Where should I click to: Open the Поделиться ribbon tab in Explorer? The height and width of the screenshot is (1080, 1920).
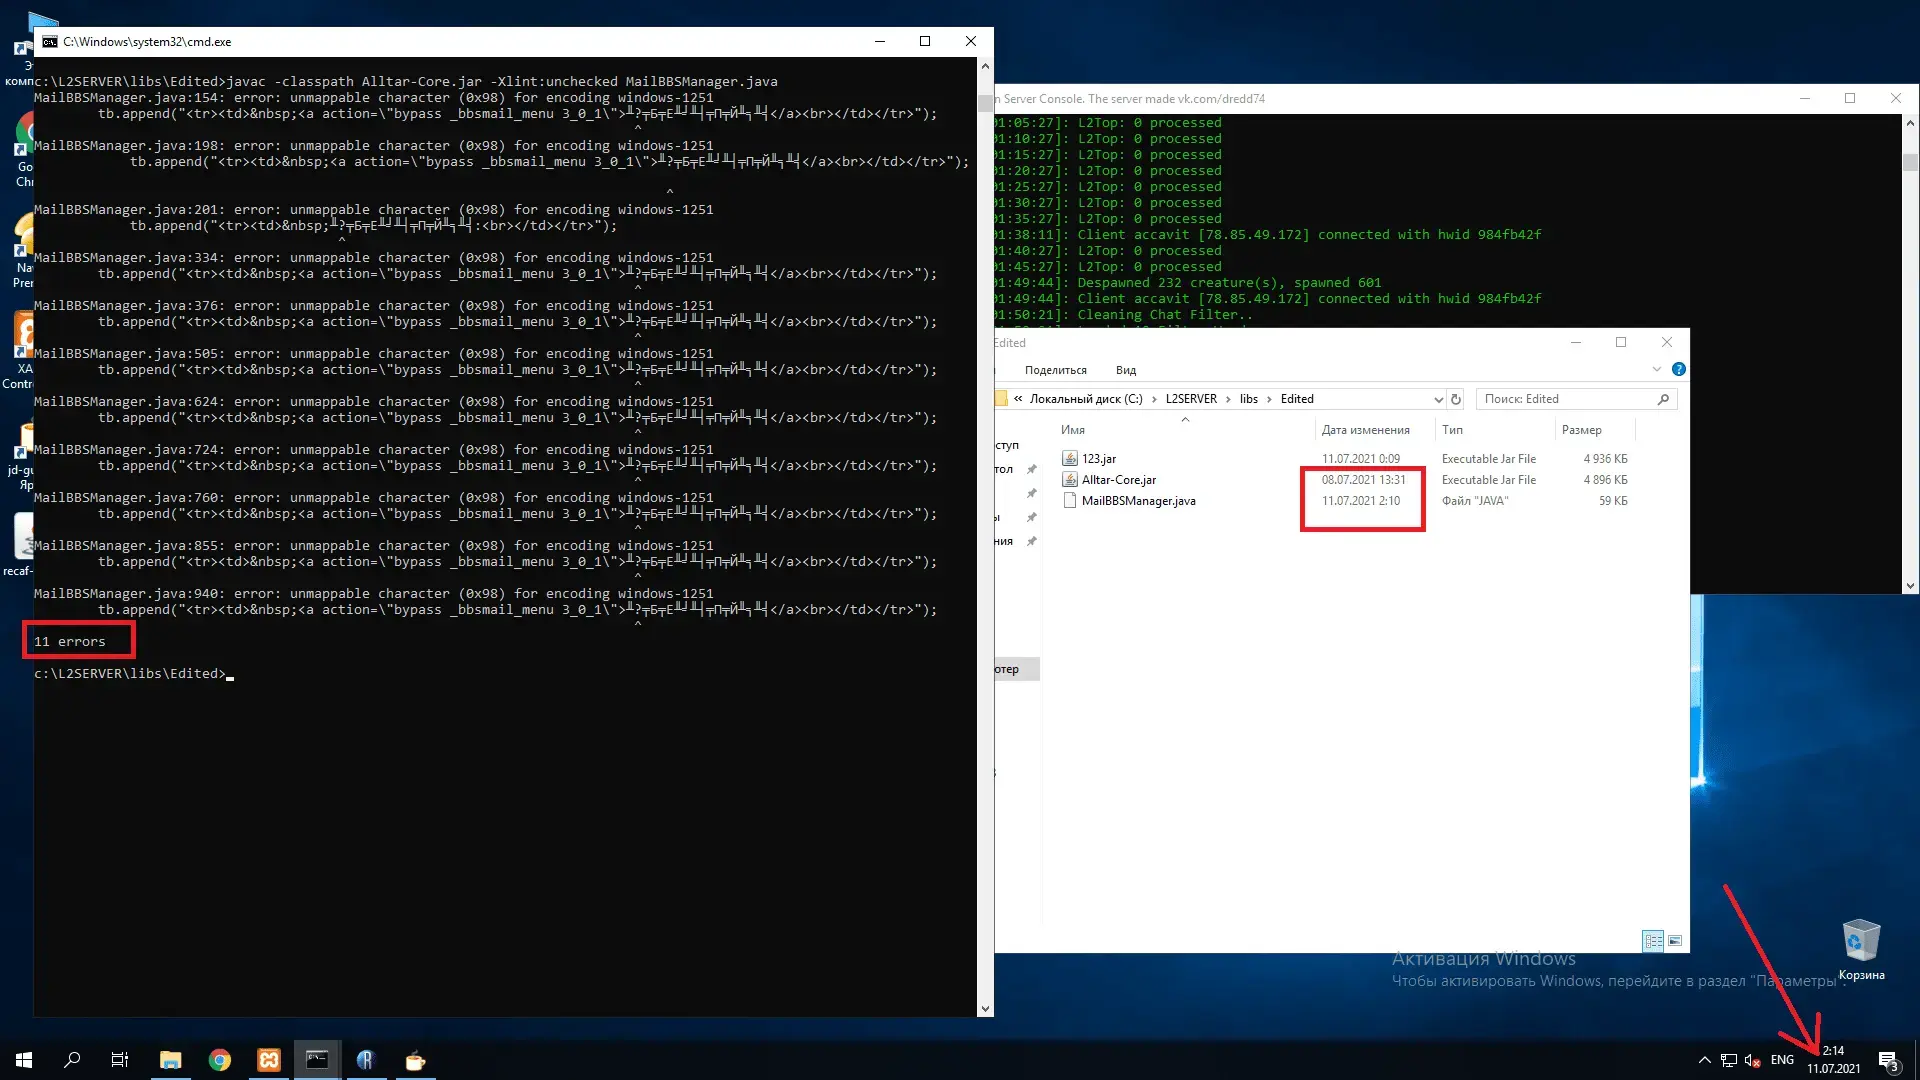coord(1055,370)
